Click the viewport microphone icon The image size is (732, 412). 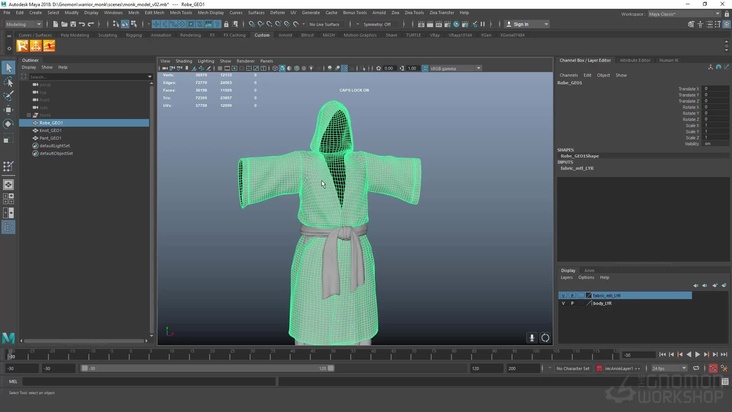[531, 337]
